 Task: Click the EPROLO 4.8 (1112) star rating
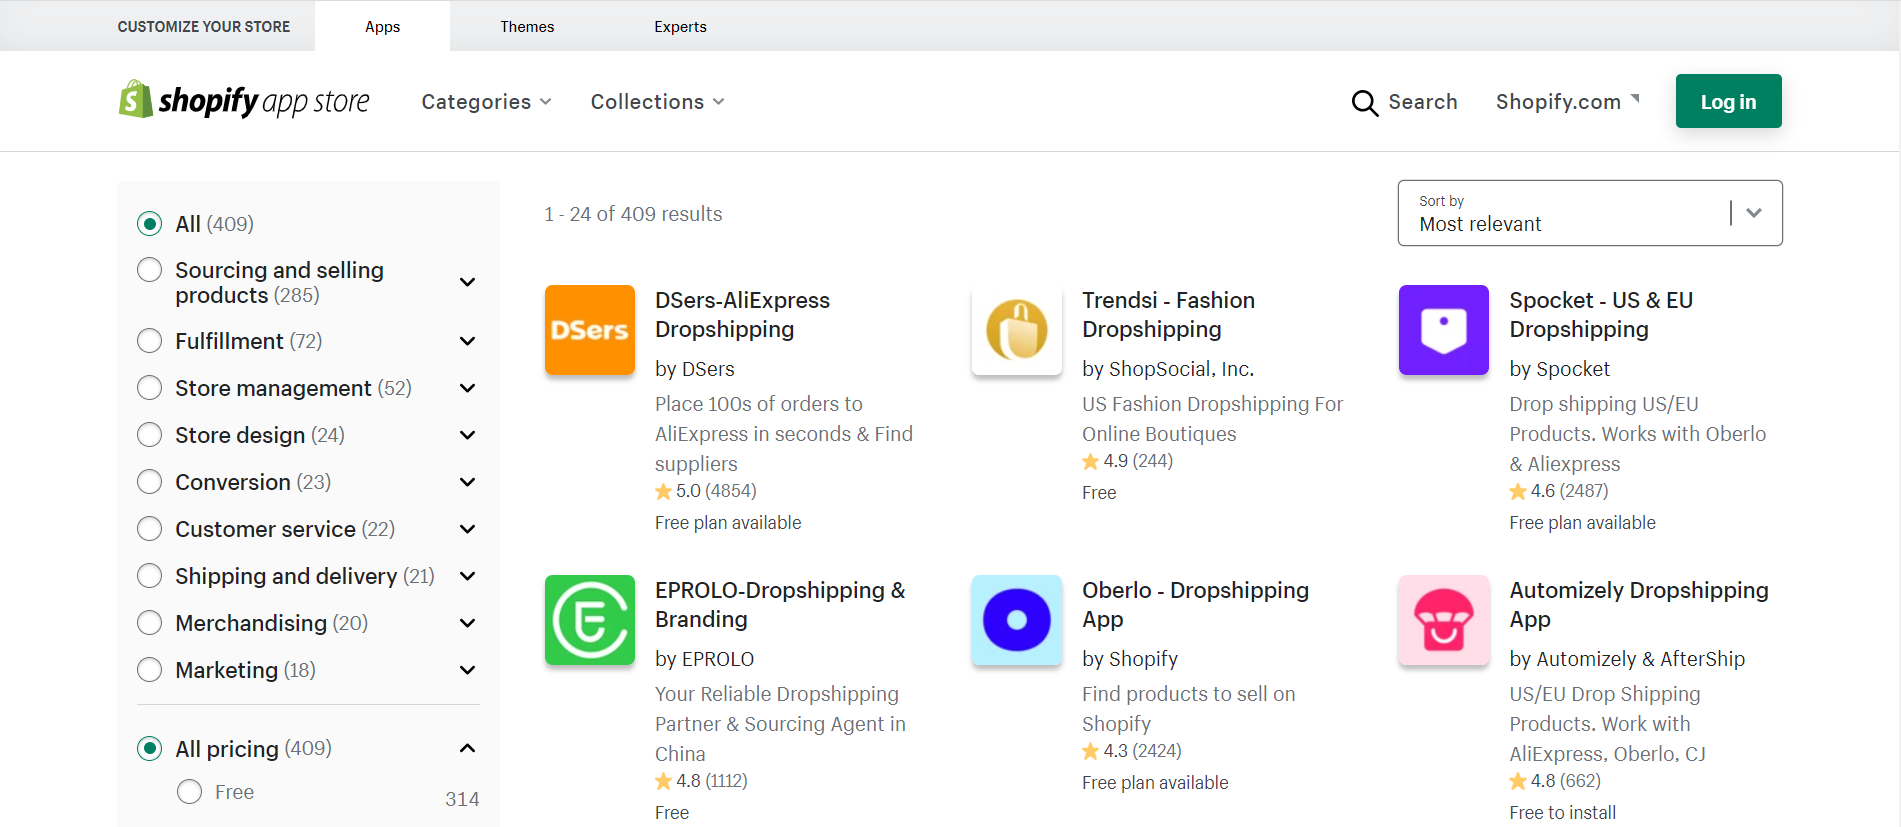point(701,781)
